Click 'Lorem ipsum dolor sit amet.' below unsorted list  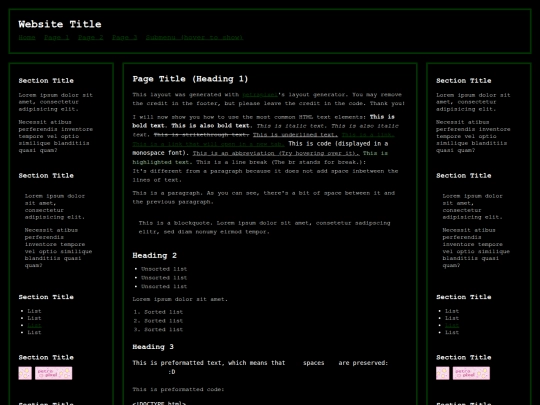(180, 299)
